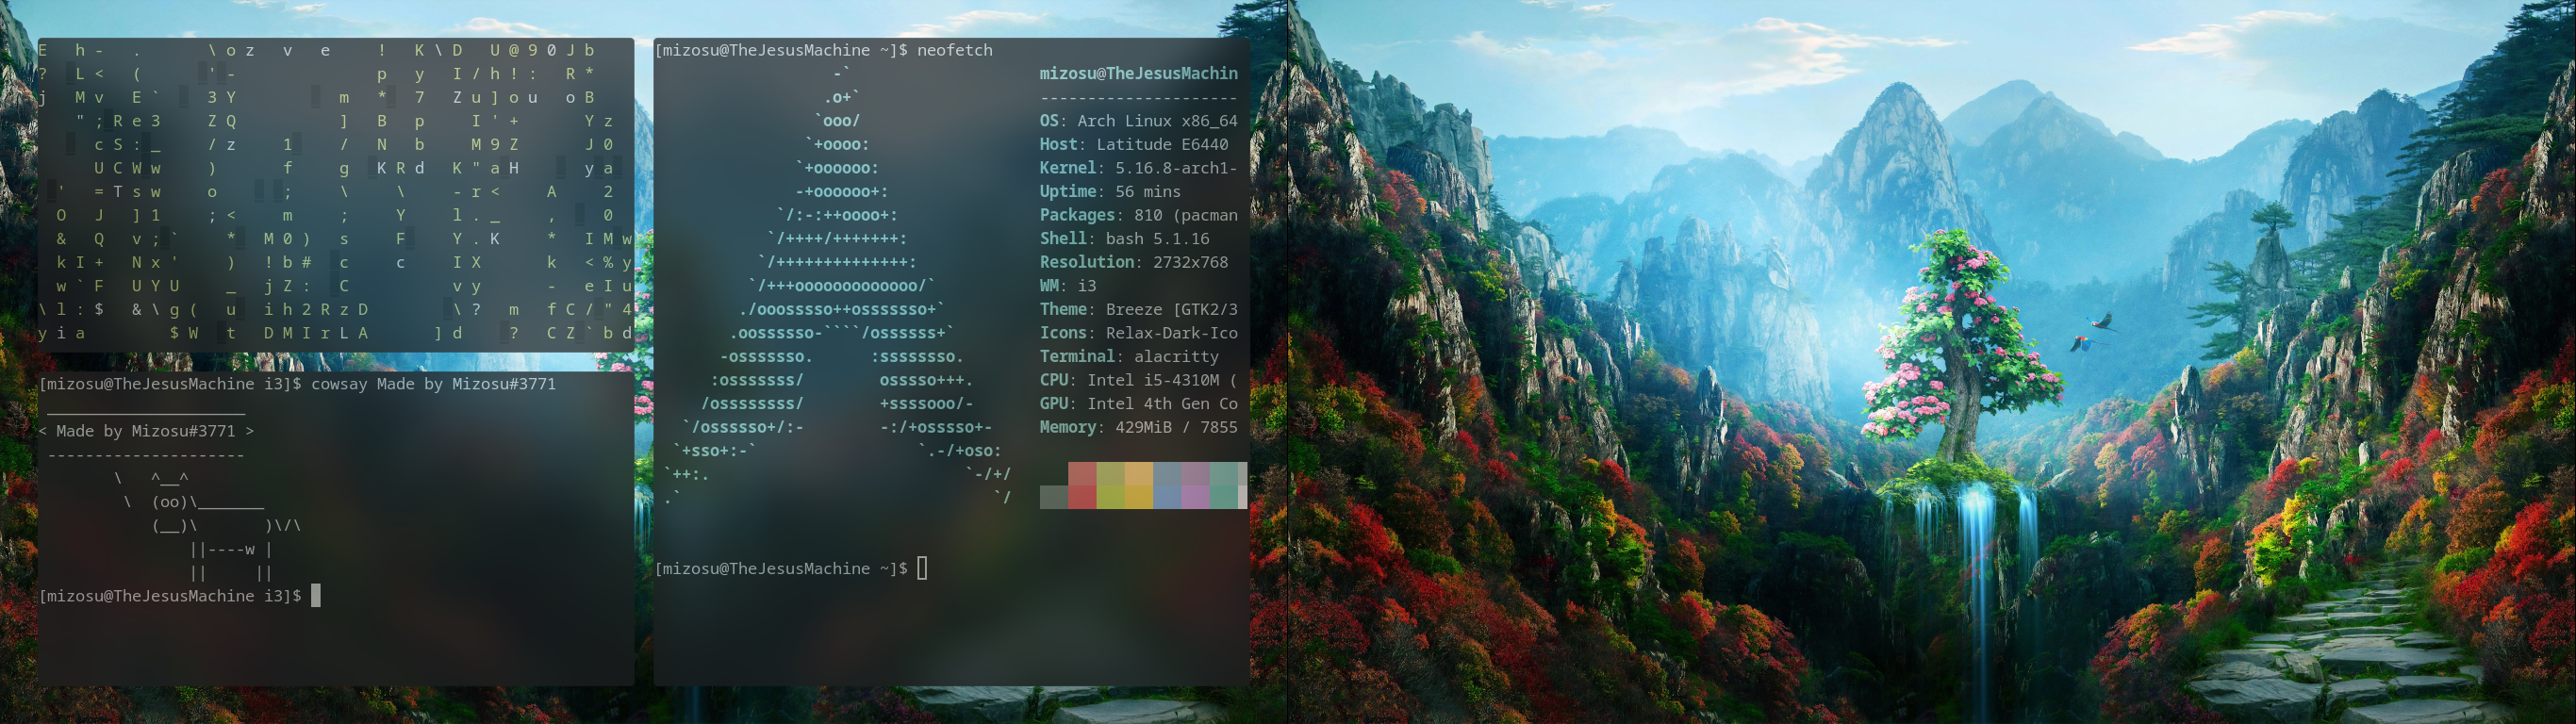Image resolution: width=2576 pixels, height=724 pixels.
Task: Click the "mizosu@TheJesusMachin" neofetch title
Action: 1138,74
